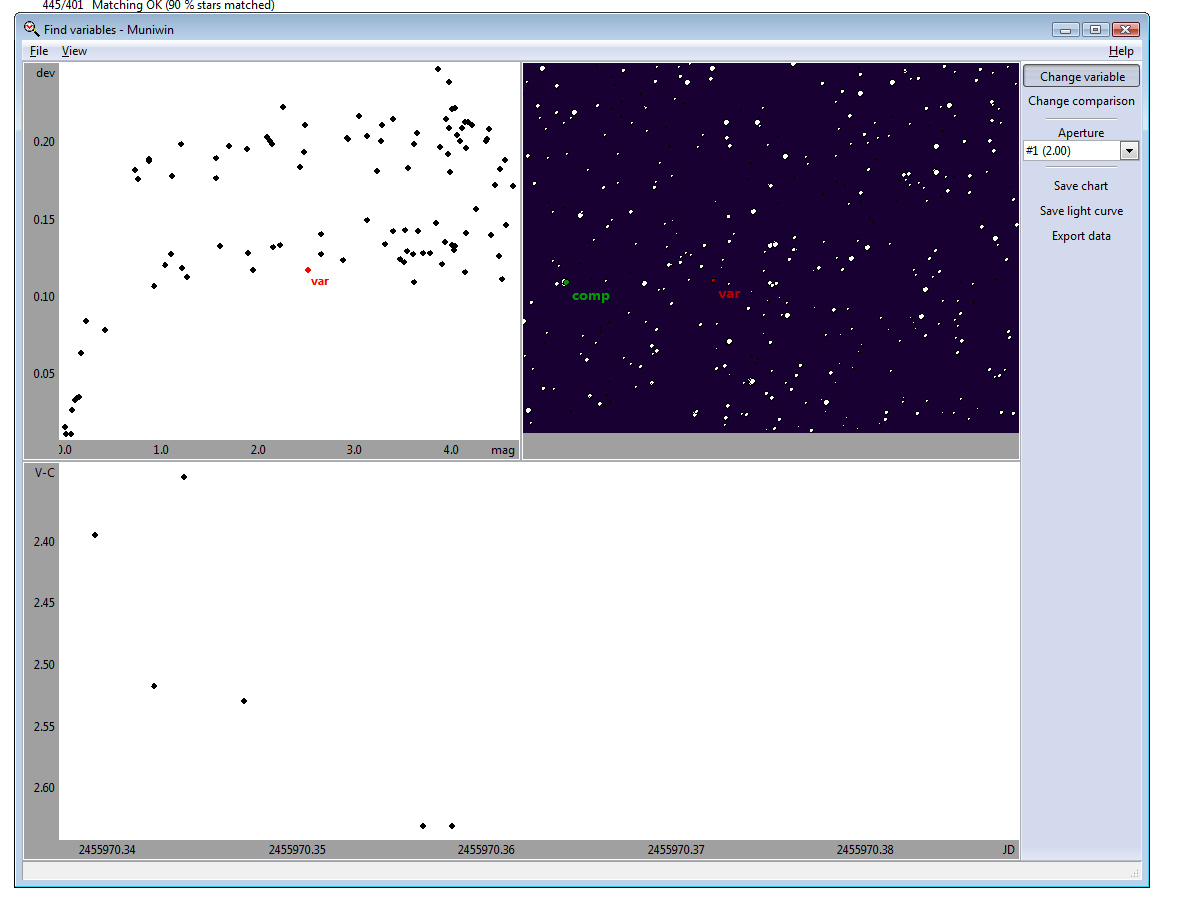Open the File menu

coord(39,51)
